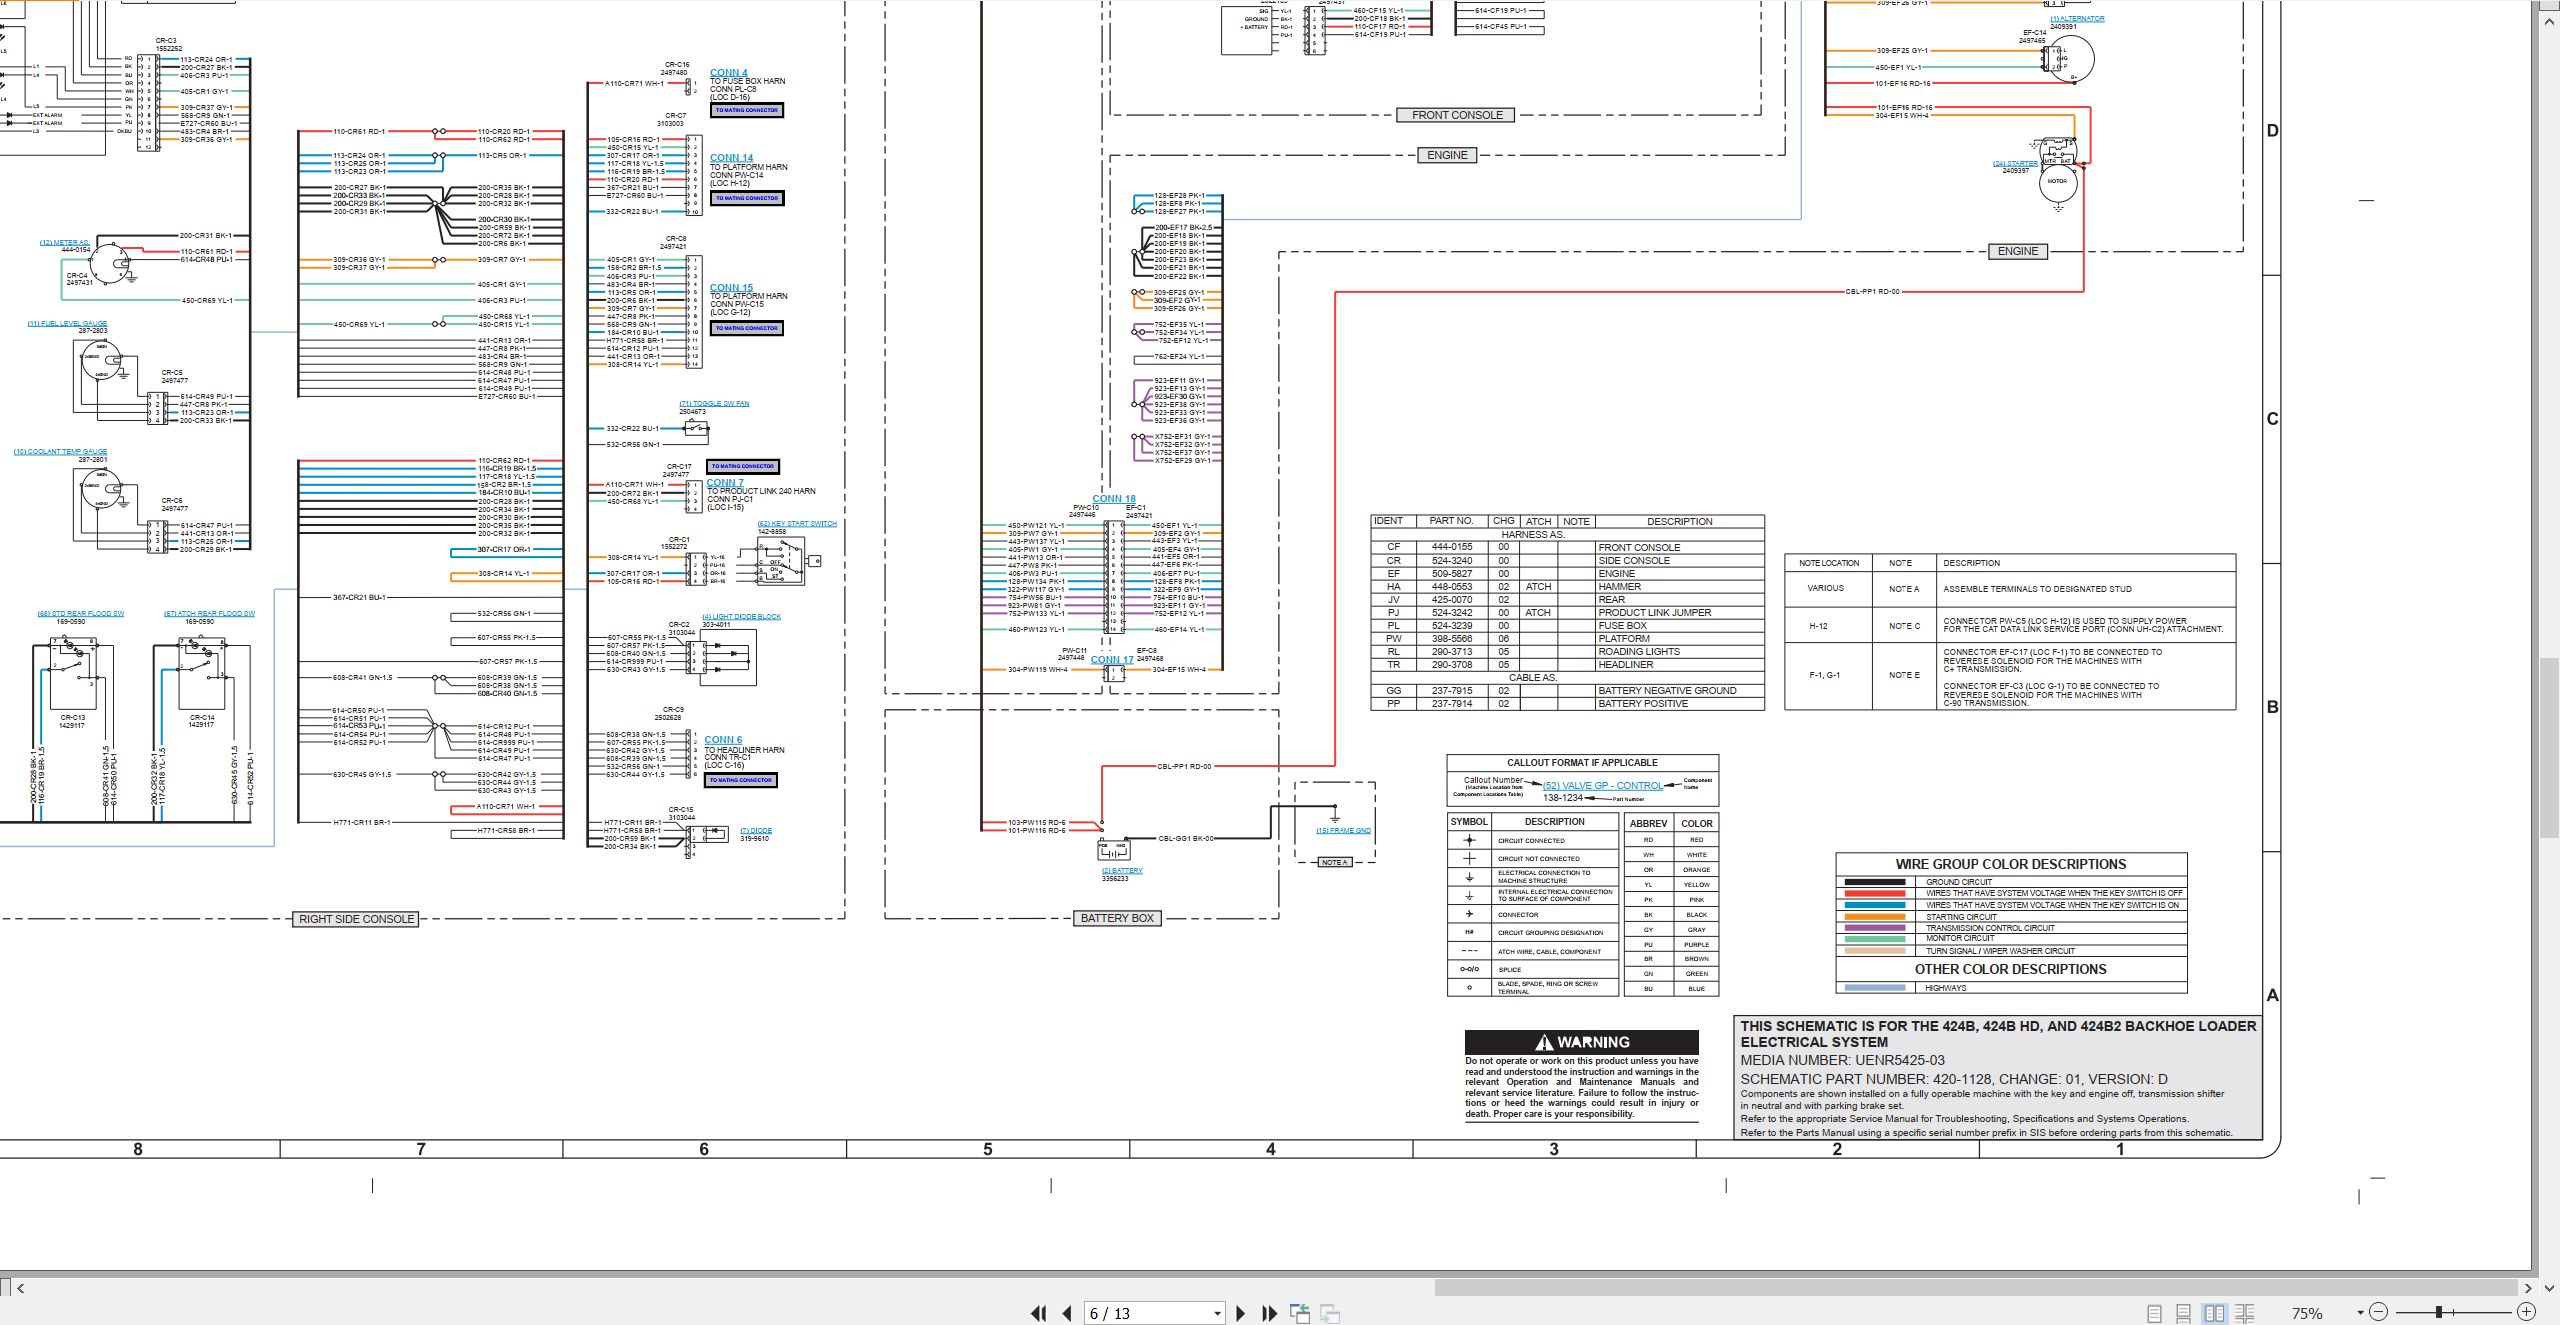Open the (15) FRAME GND link
The height and width of the screenshot is (1325, 2560).
pyautogui.click(x=1343, y=831)
